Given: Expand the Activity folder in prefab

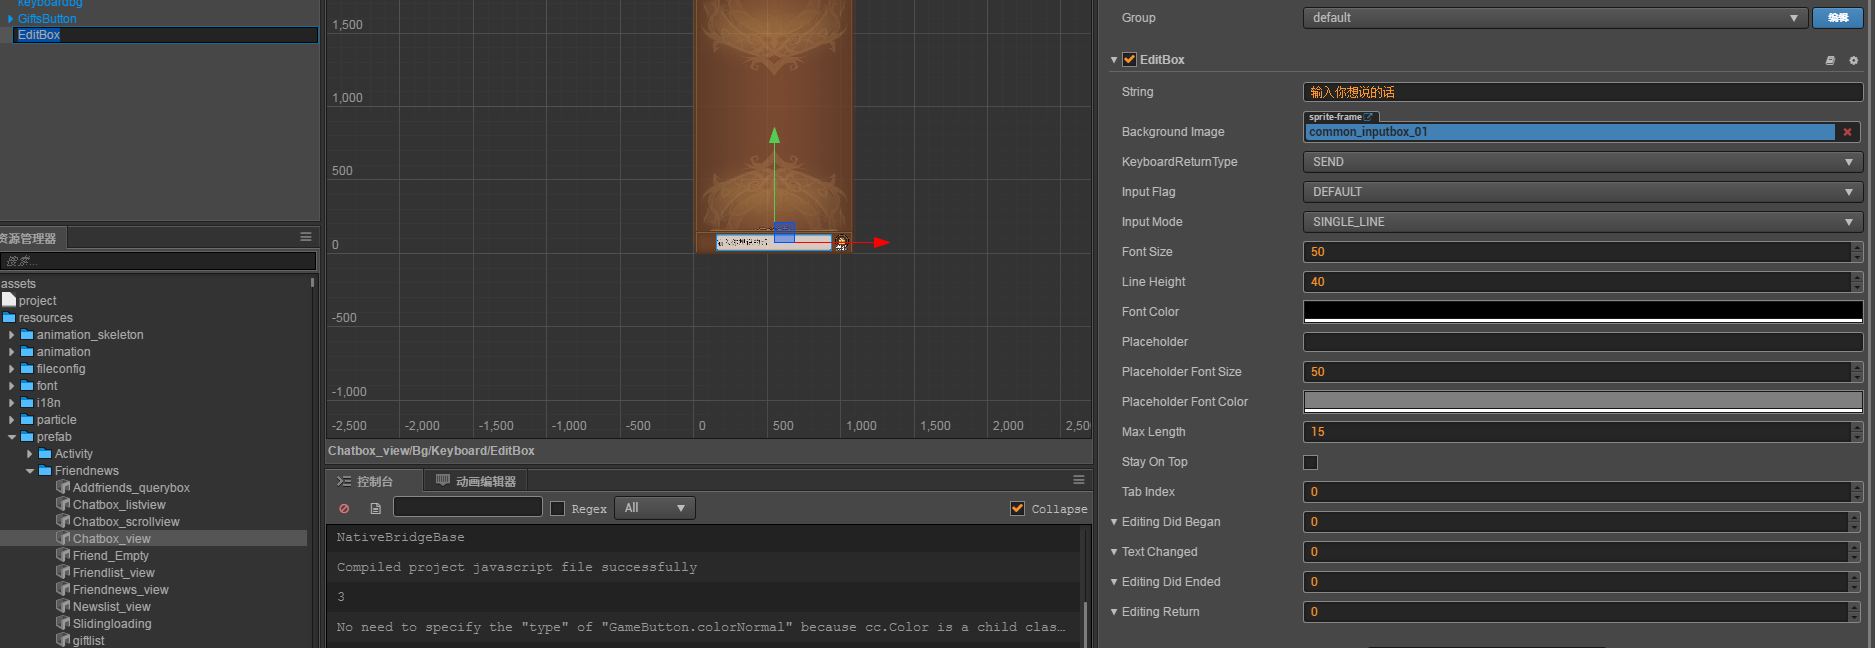Looking at the screenshot, I should pyautogui.click(x=30, y=453).
